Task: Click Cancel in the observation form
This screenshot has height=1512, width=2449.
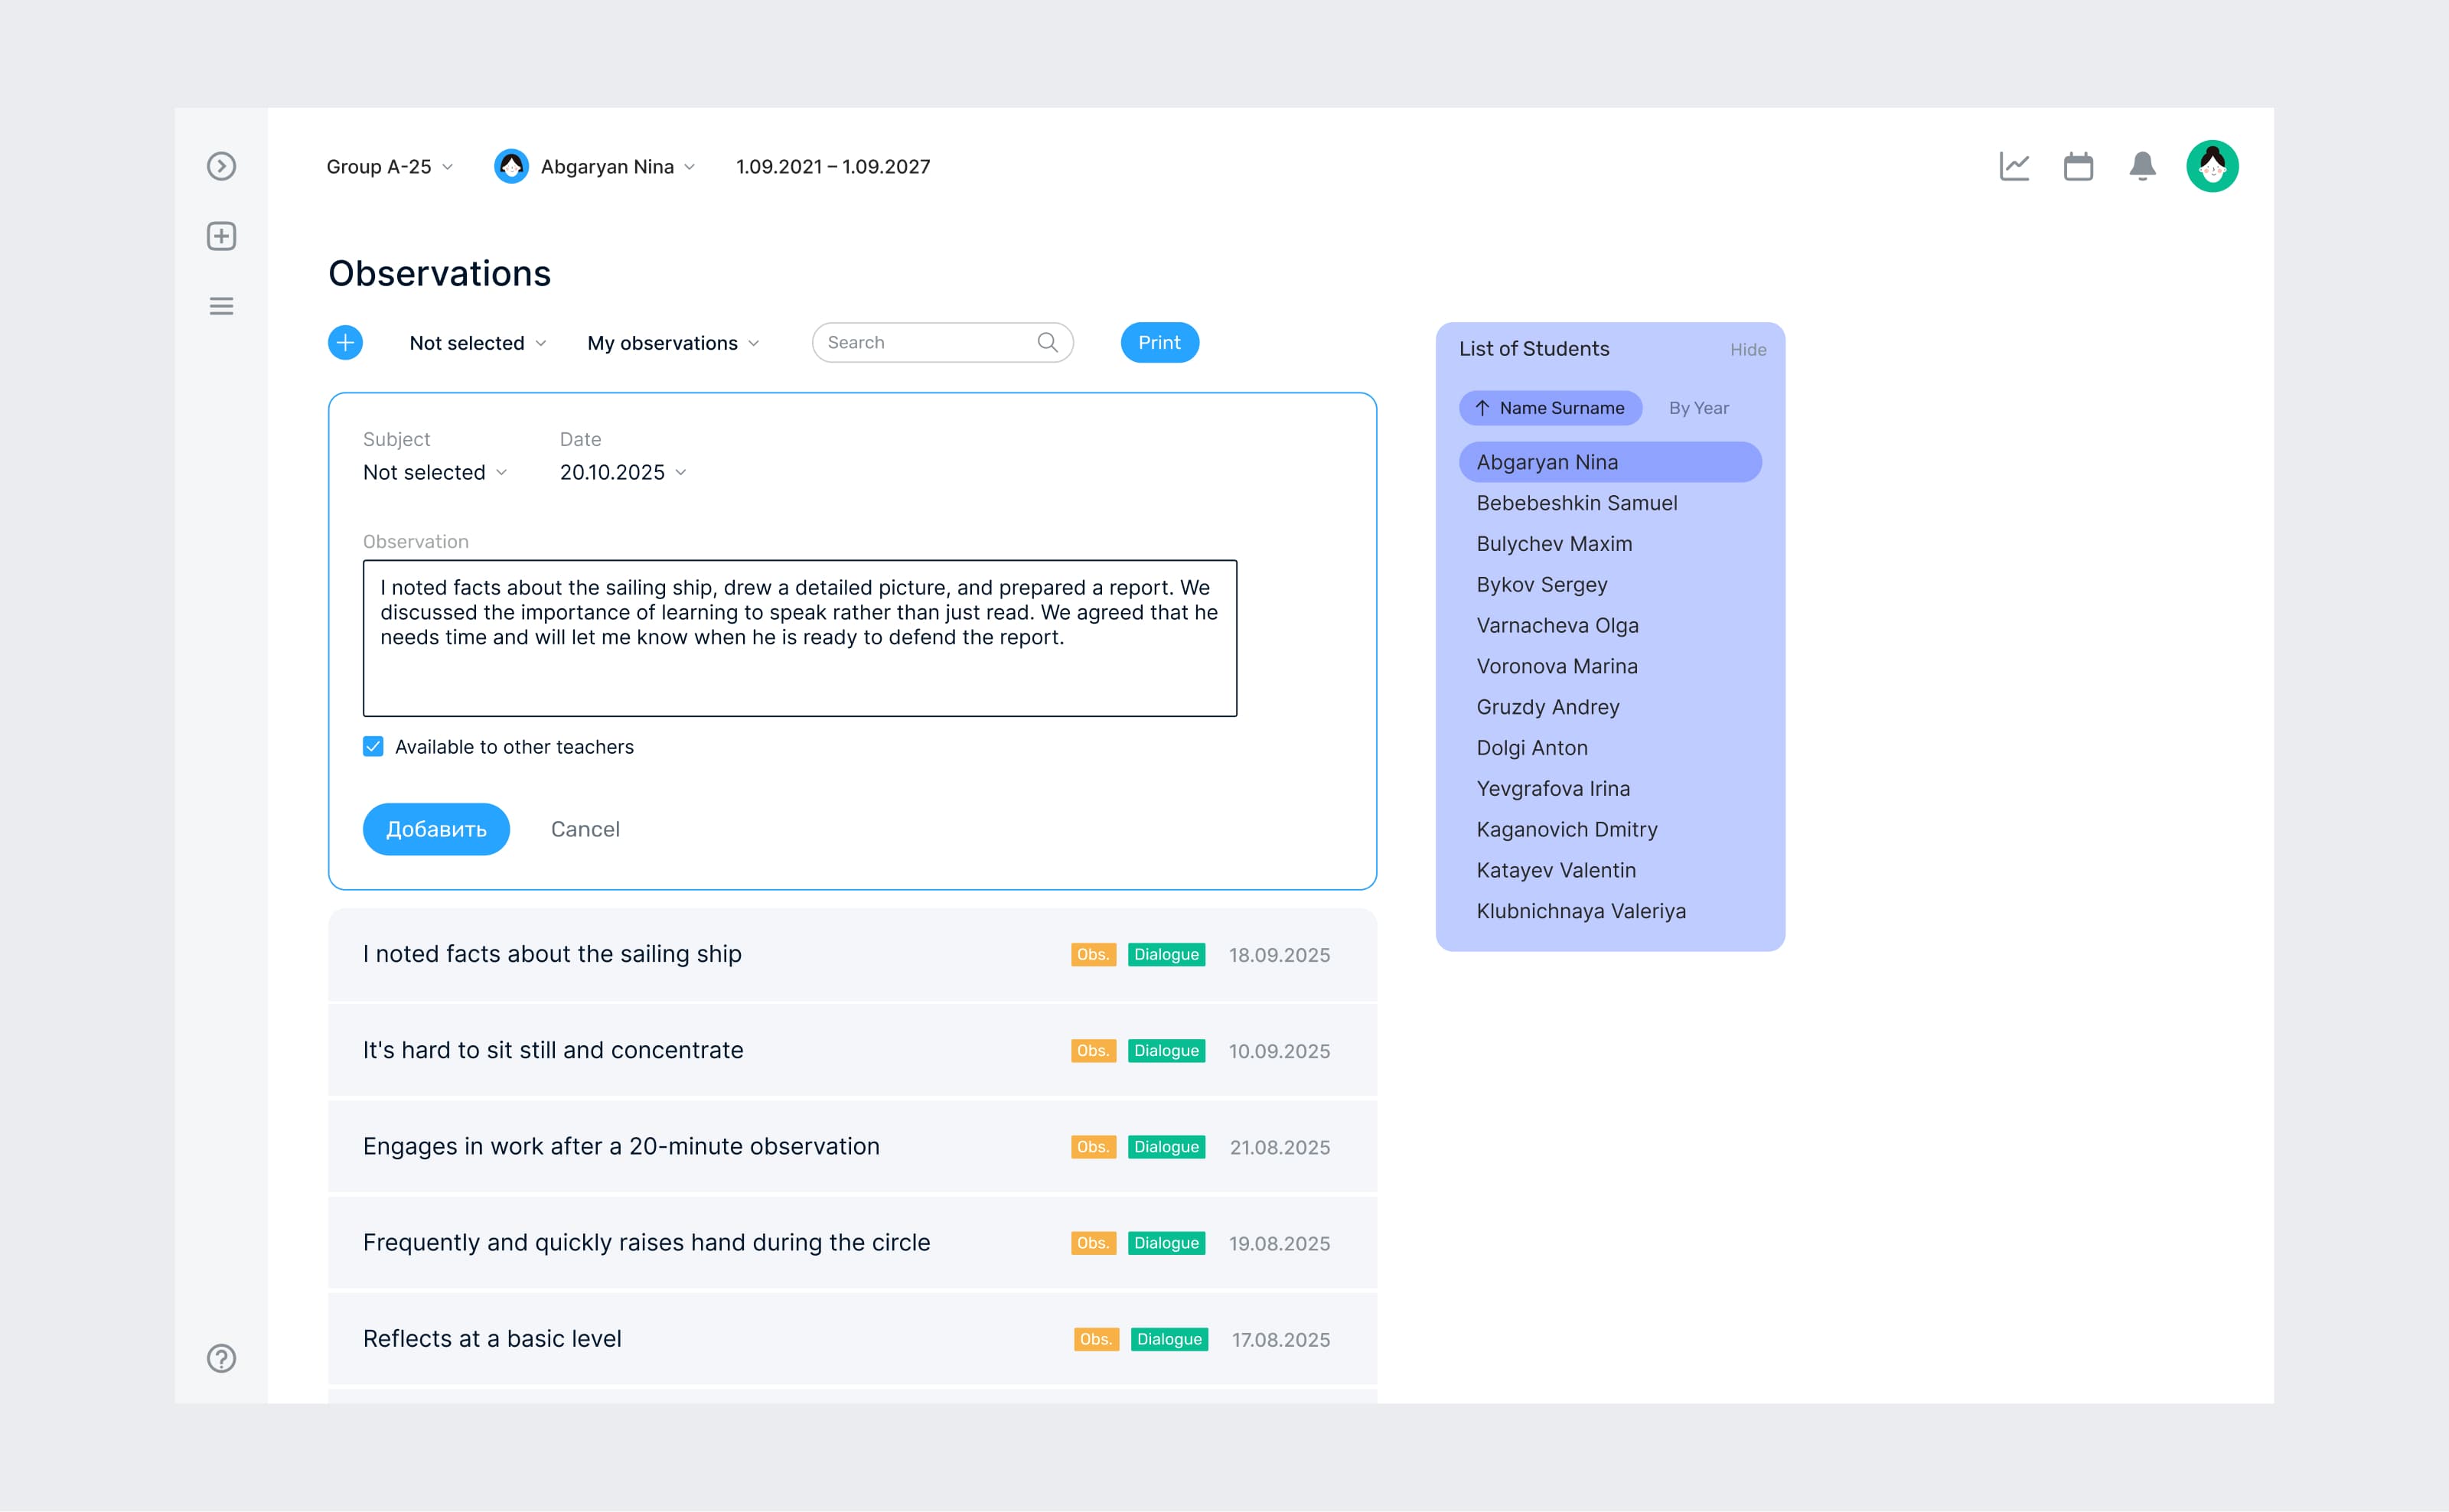Action: pos(585,829)
